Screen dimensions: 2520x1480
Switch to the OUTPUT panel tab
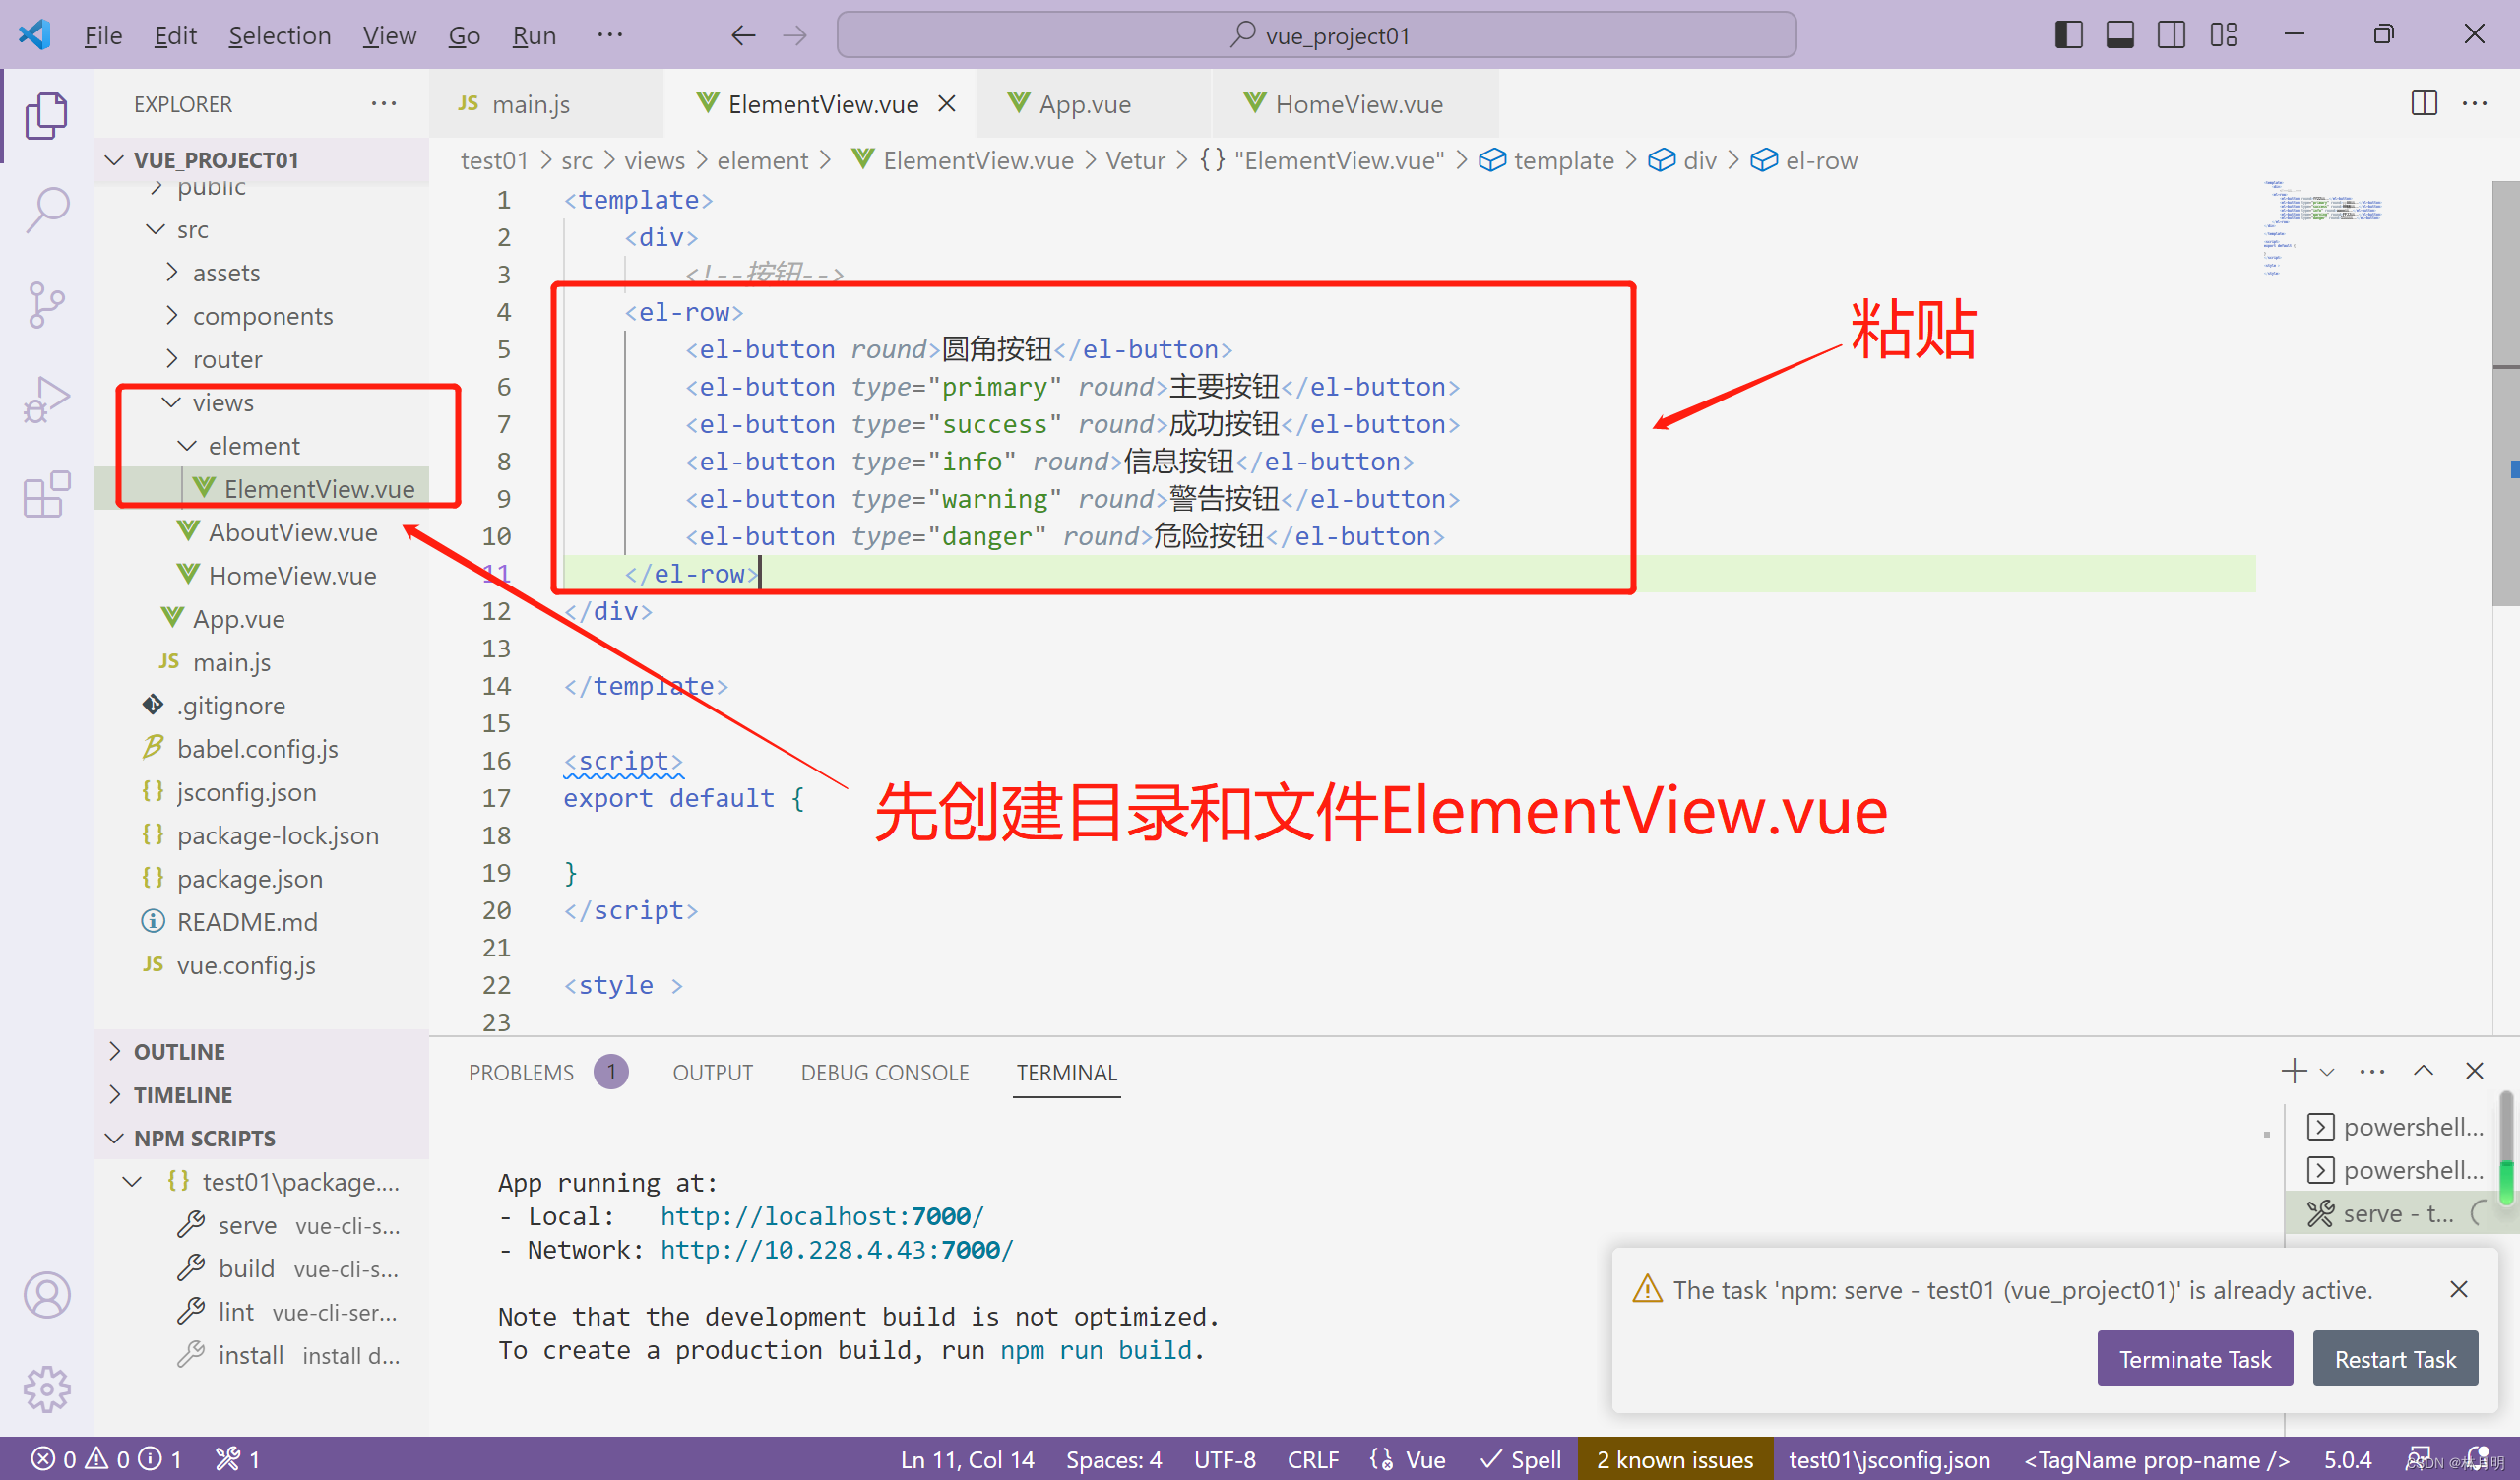click(713, 1073)
